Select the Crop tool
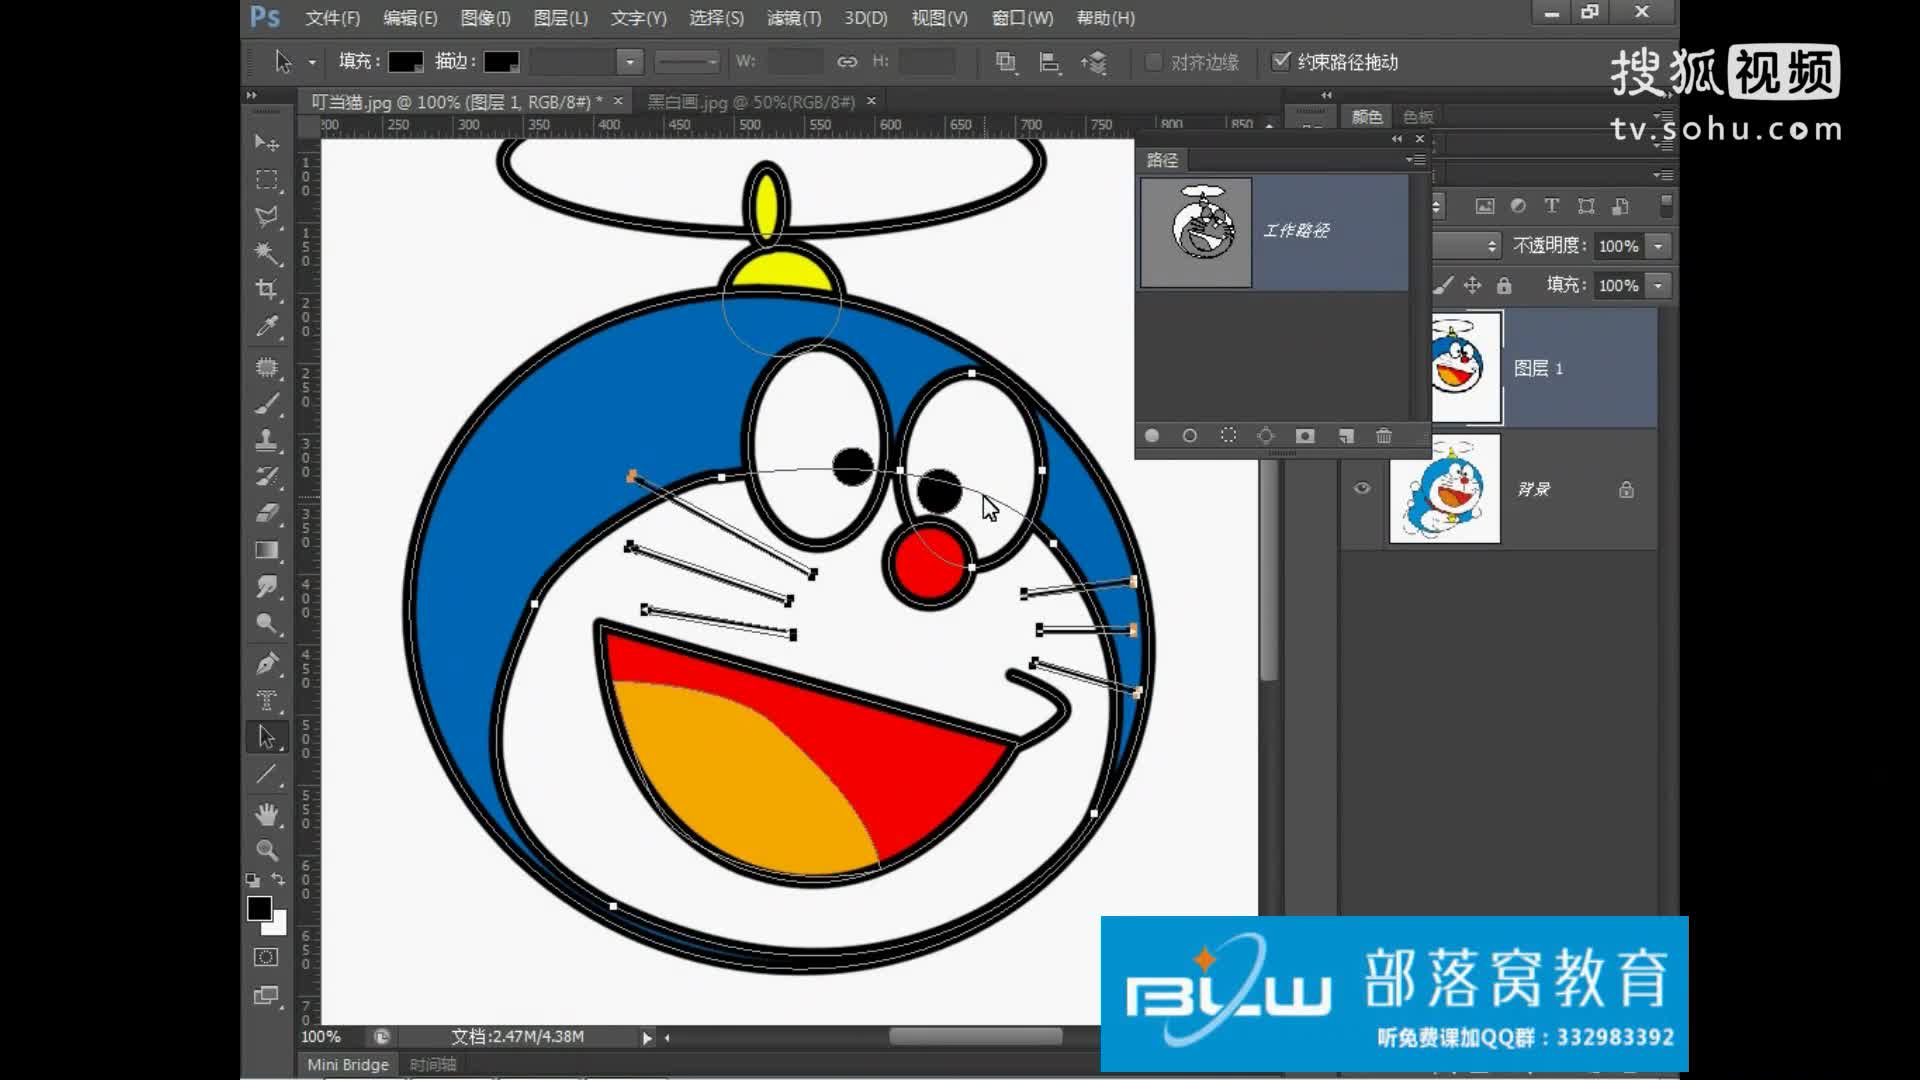The width and height of the screenshot is (1920, 1080). point(266,290)
